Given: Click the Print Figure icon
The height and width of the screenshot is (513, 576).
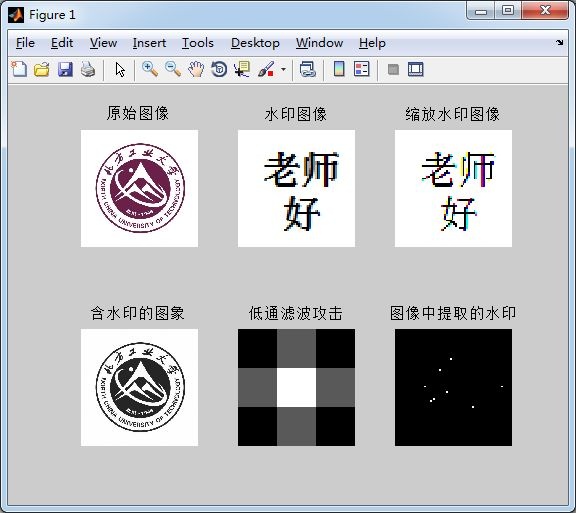Looking at the screenshot, I should click(x=88, y=69).
